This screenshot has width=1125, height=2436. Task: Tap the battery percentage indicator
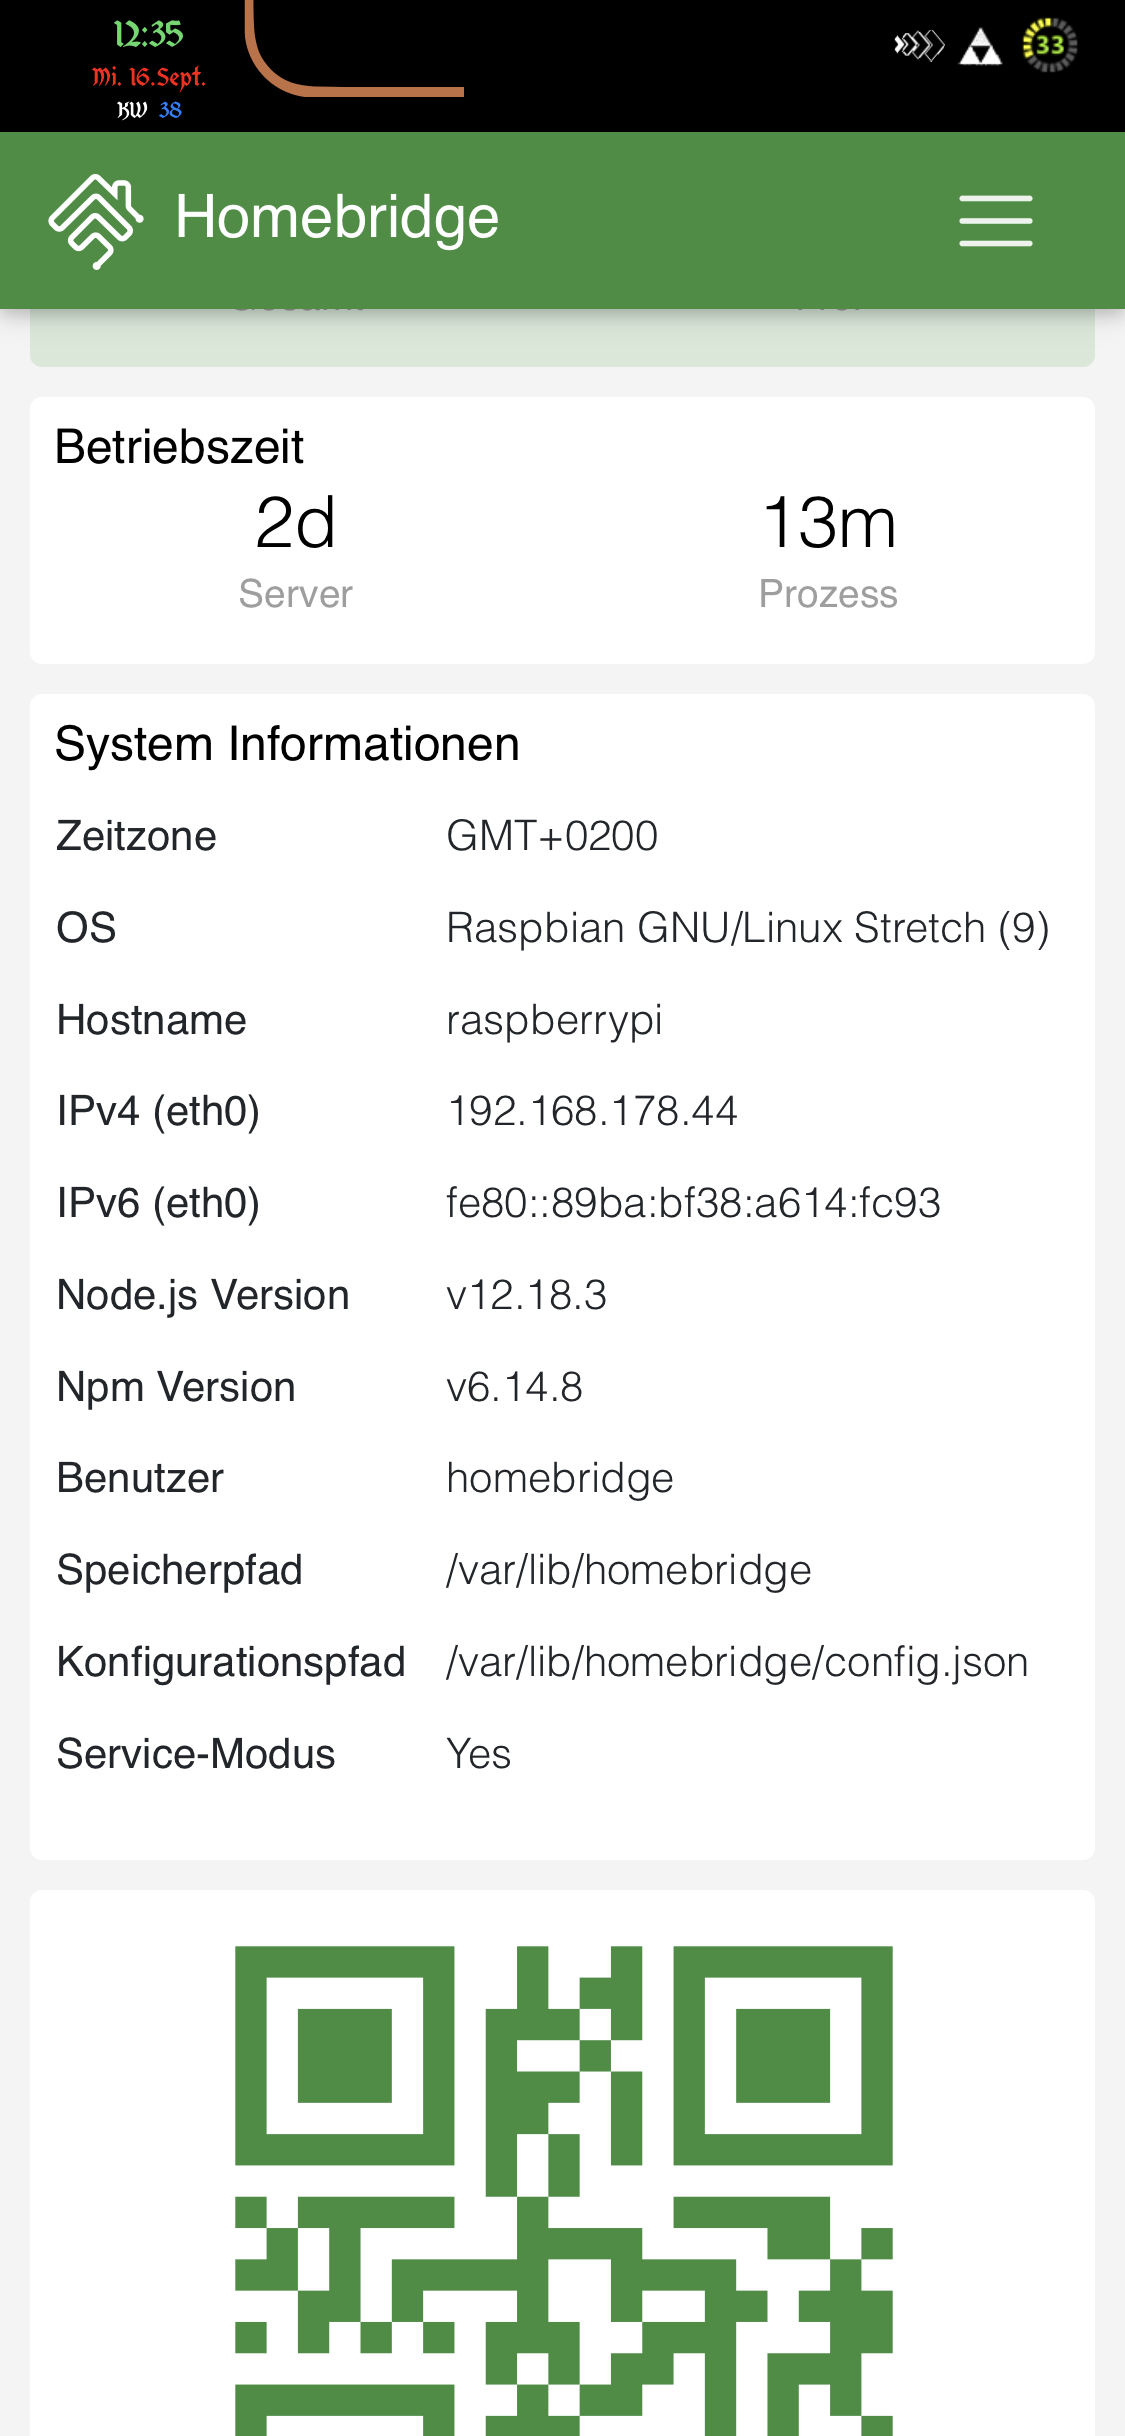(1049, 45)
